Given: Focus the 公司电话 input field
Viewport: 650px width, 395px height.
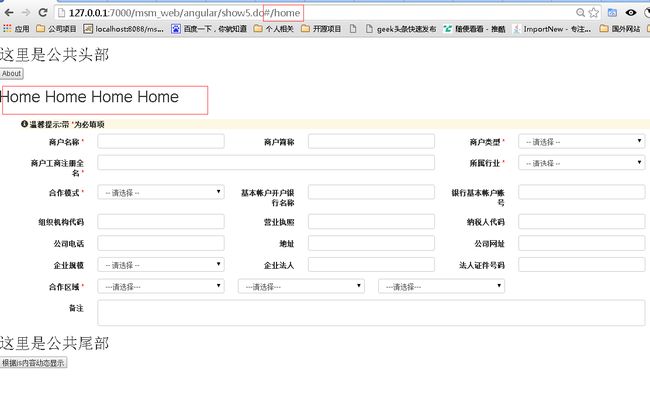Looking at the screenshot, I should pyautogui.click(x=161, y=243).
